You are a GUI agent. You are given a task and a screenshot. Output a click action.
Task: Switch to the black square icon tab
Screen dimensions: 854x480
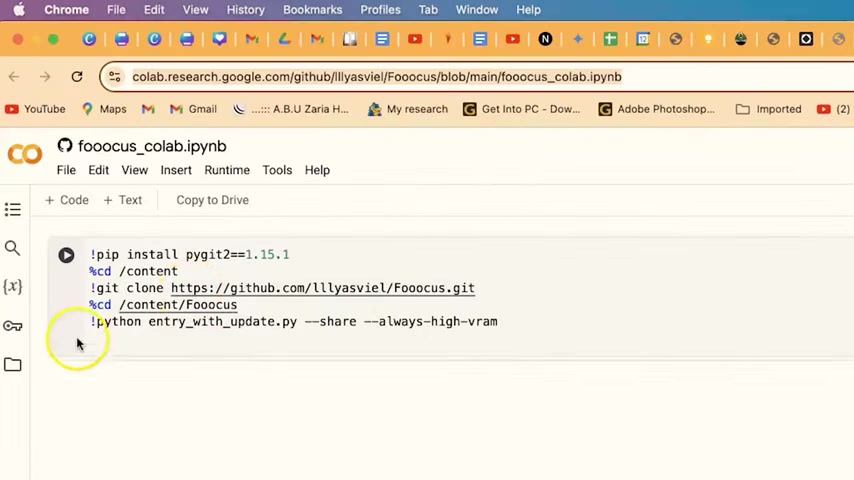tap(806, 39)
